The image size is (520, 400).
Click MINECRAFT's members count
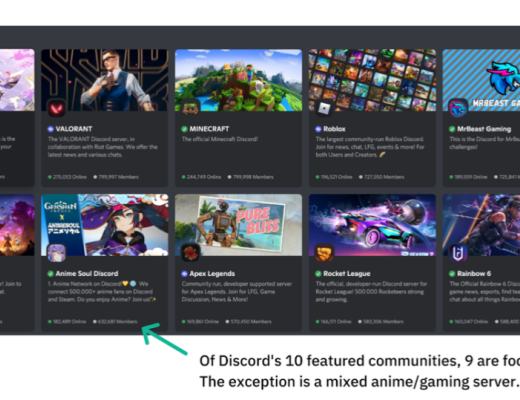pos(250,177)
